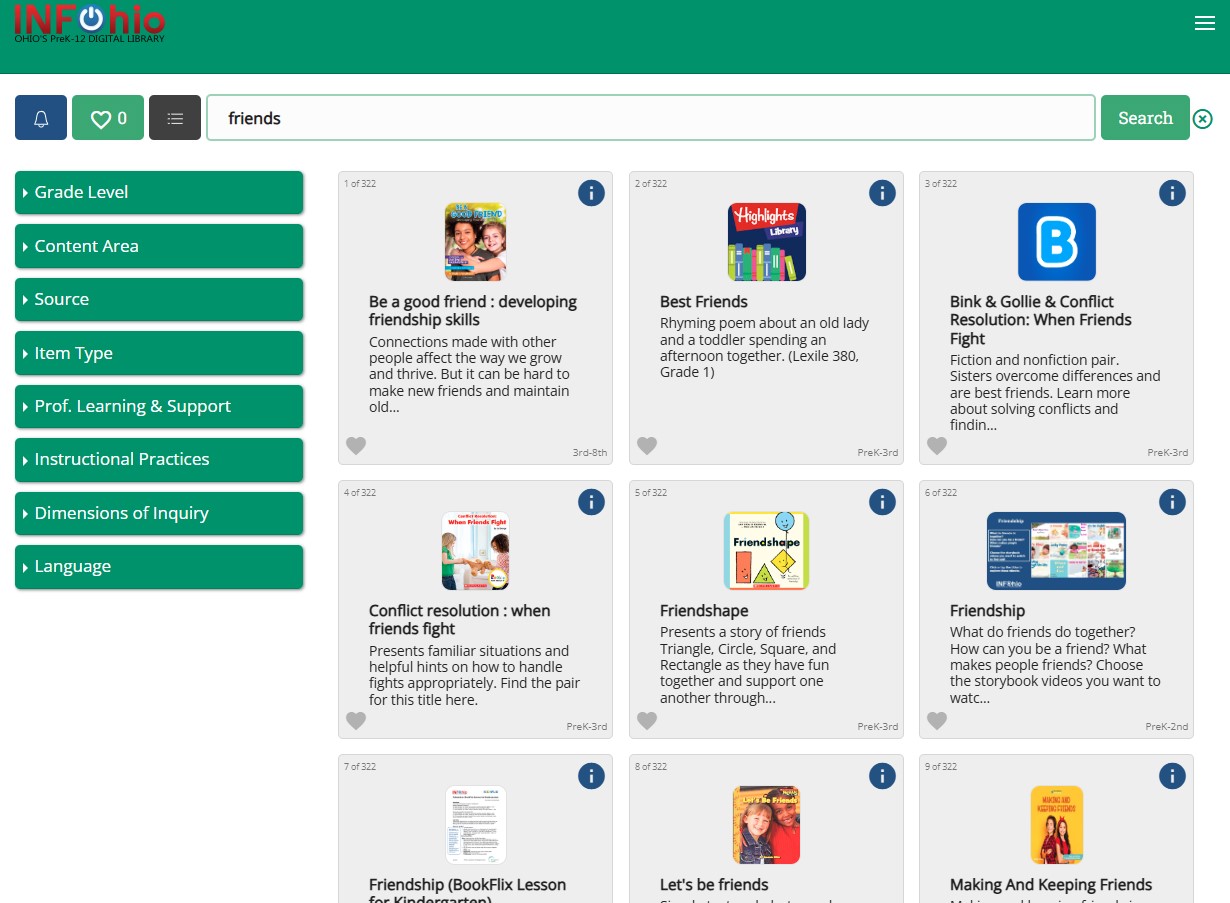Open the favorites list heart button
This screenshot has height=903, width=1230.
coord(108,118)
